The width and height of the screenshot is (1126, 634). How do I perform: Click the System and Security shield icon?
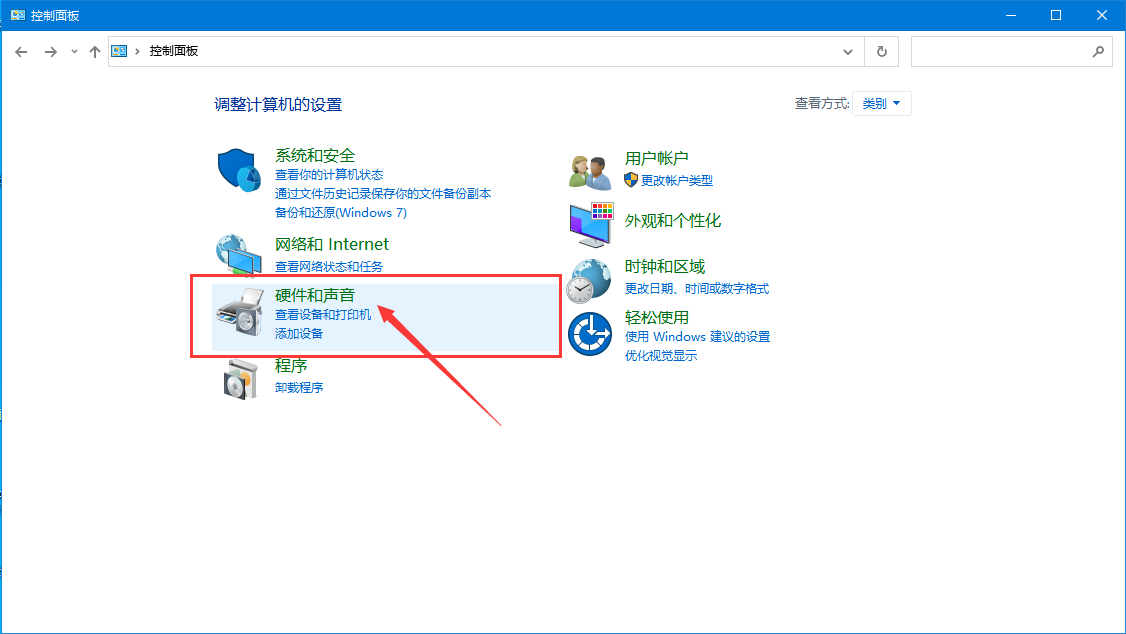click(x=239, y=170)
